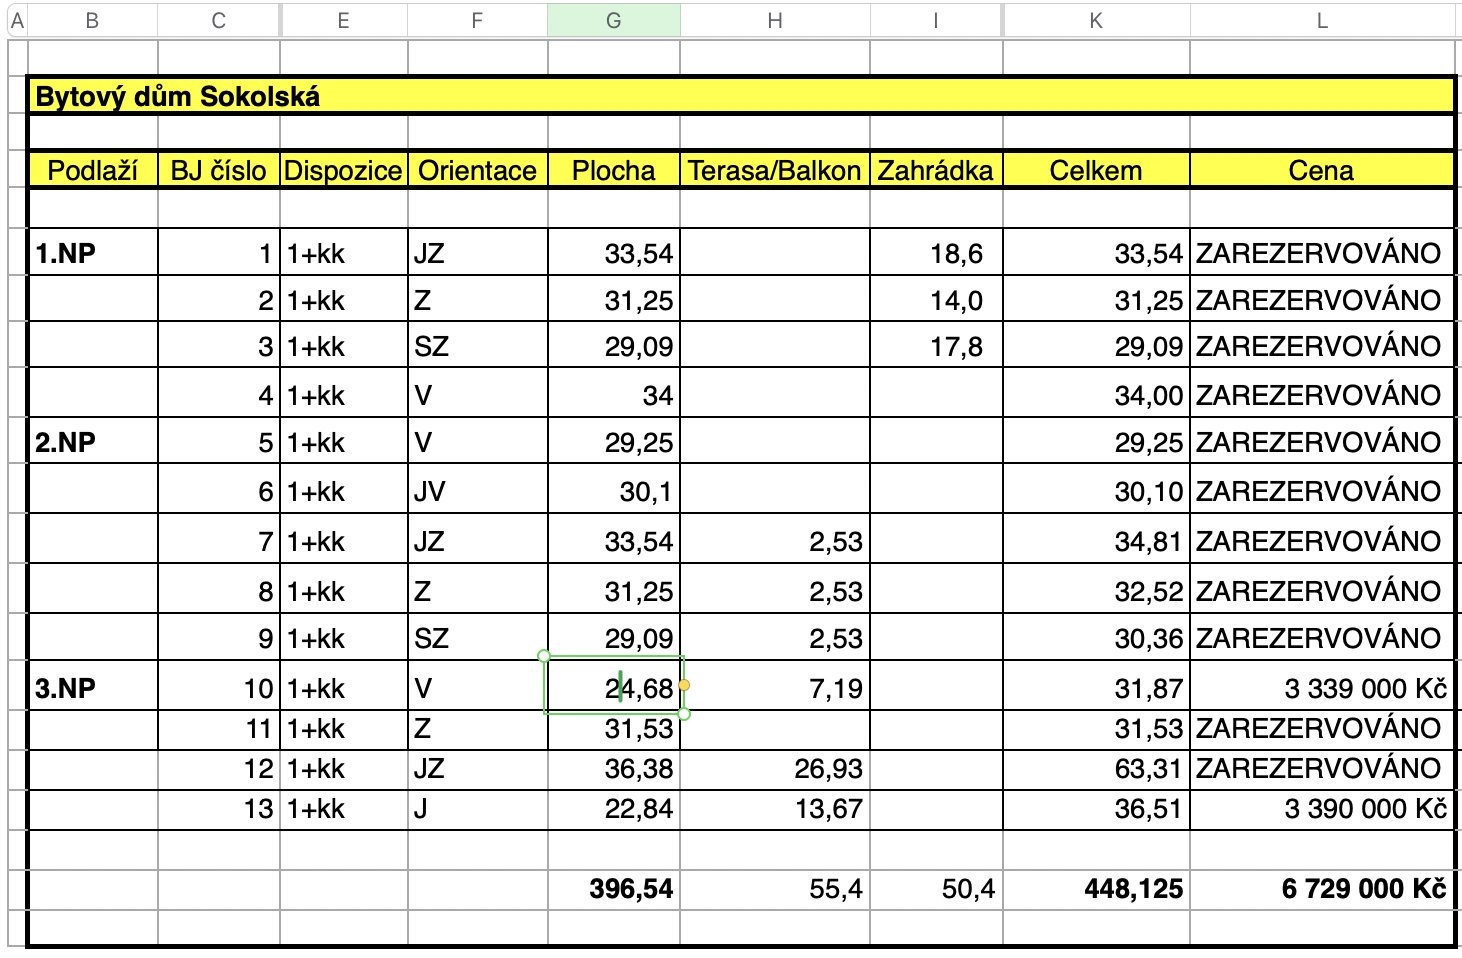Click the Podlaží header cell
The image size is (1462, 958).
(92, 171)
